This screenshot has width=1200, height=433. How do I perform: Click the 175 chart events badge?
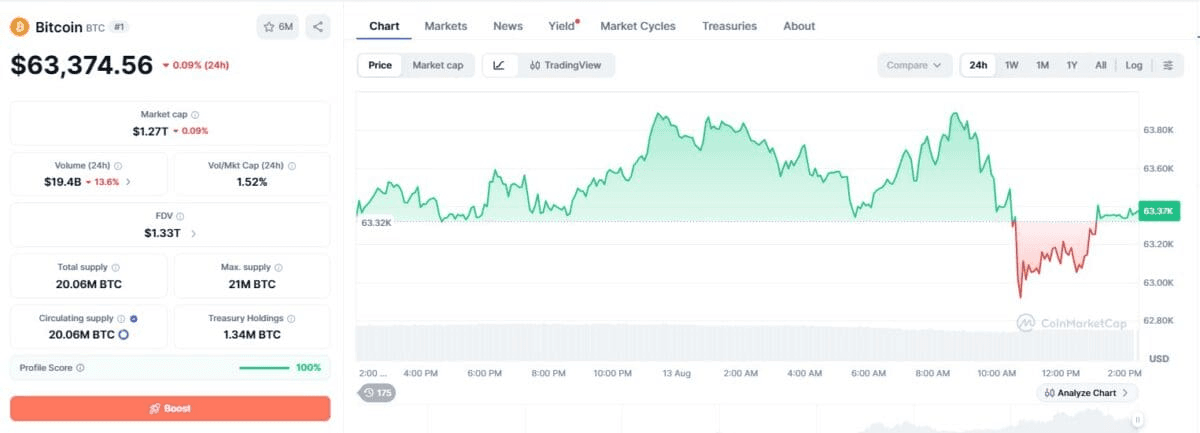378,393
